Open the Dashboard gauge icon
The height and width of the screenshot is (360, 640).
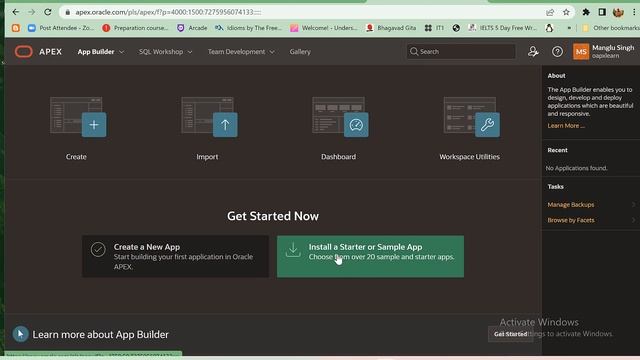356,124
